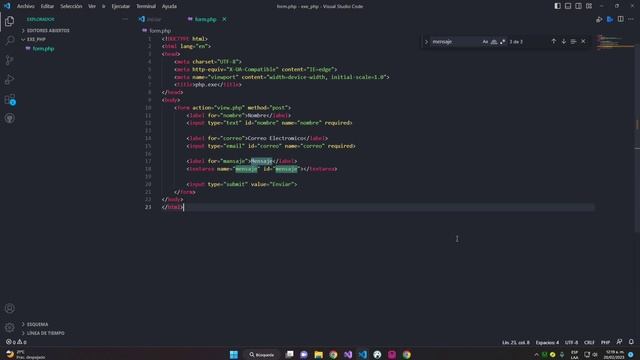Open the Run and Debug view
The width and height of the screenshot is (640, 360).
point(9,80)
